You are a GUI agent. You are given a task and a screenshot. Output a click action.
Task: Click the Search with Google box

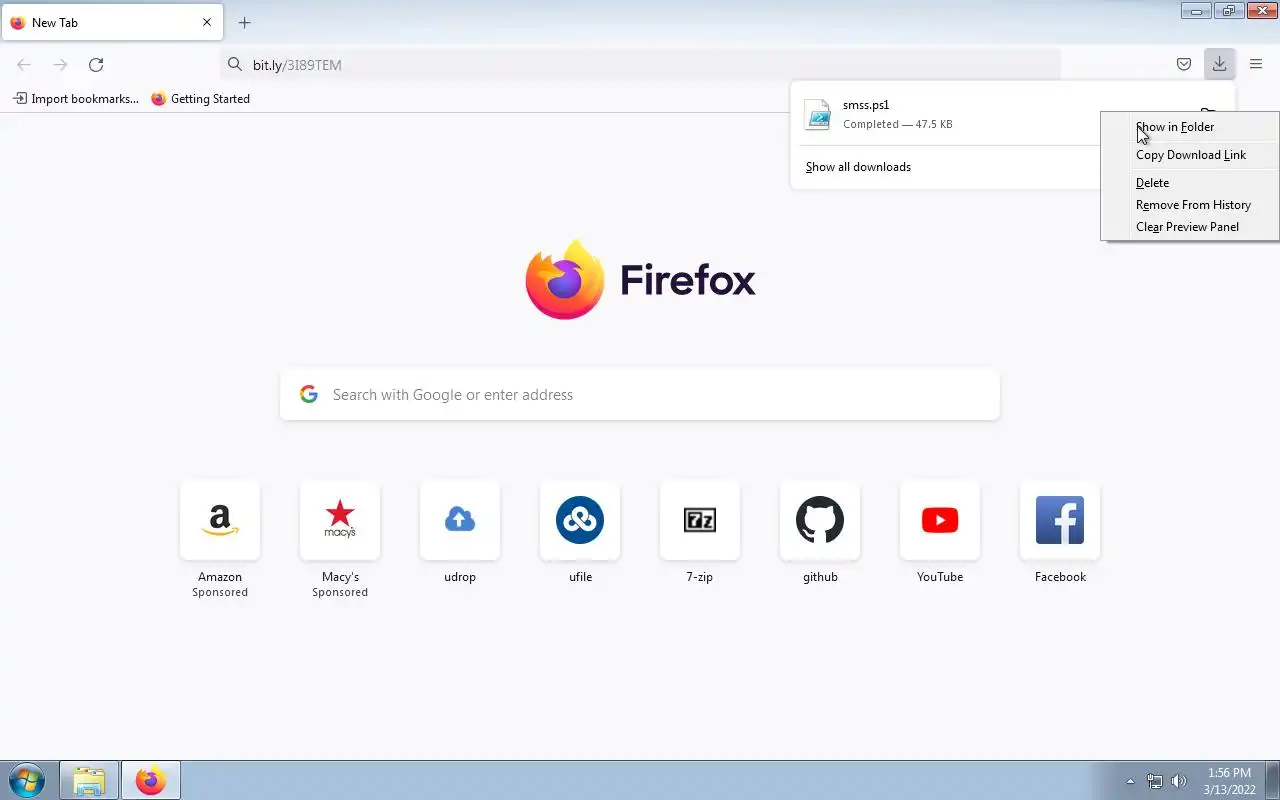(x=640, y=395)
